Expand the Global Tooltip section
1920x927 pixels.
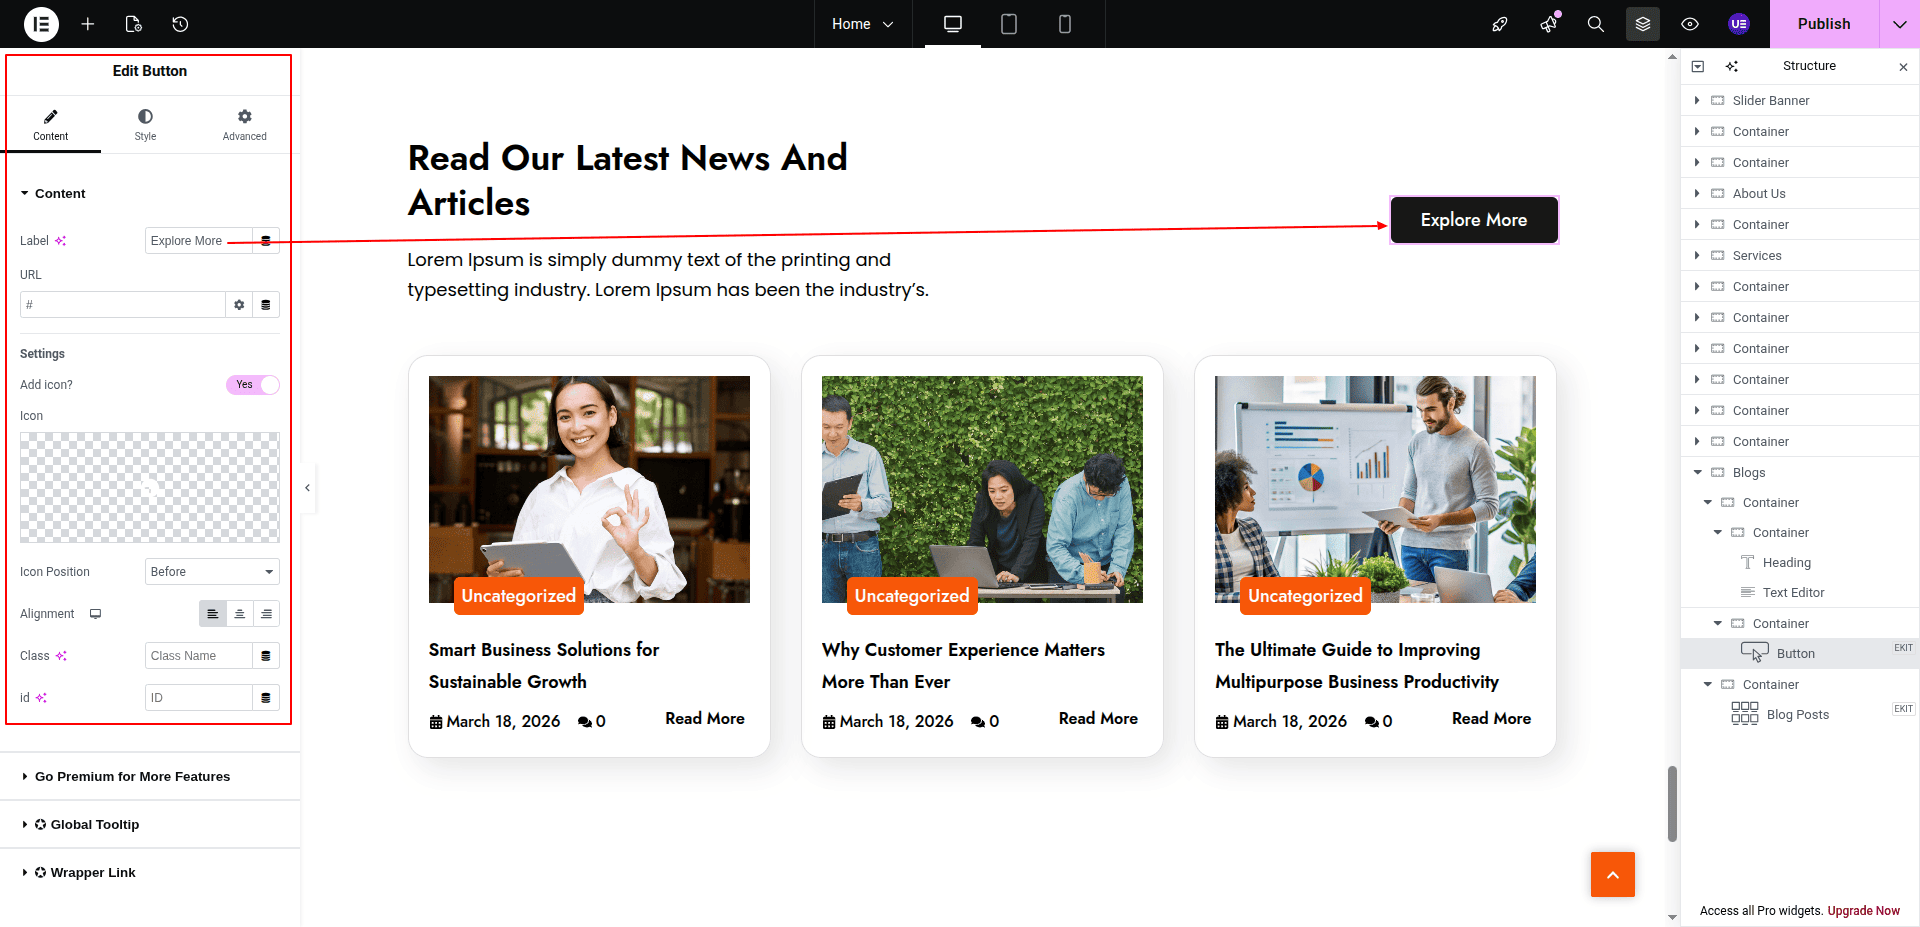click(x=150, y=825)
